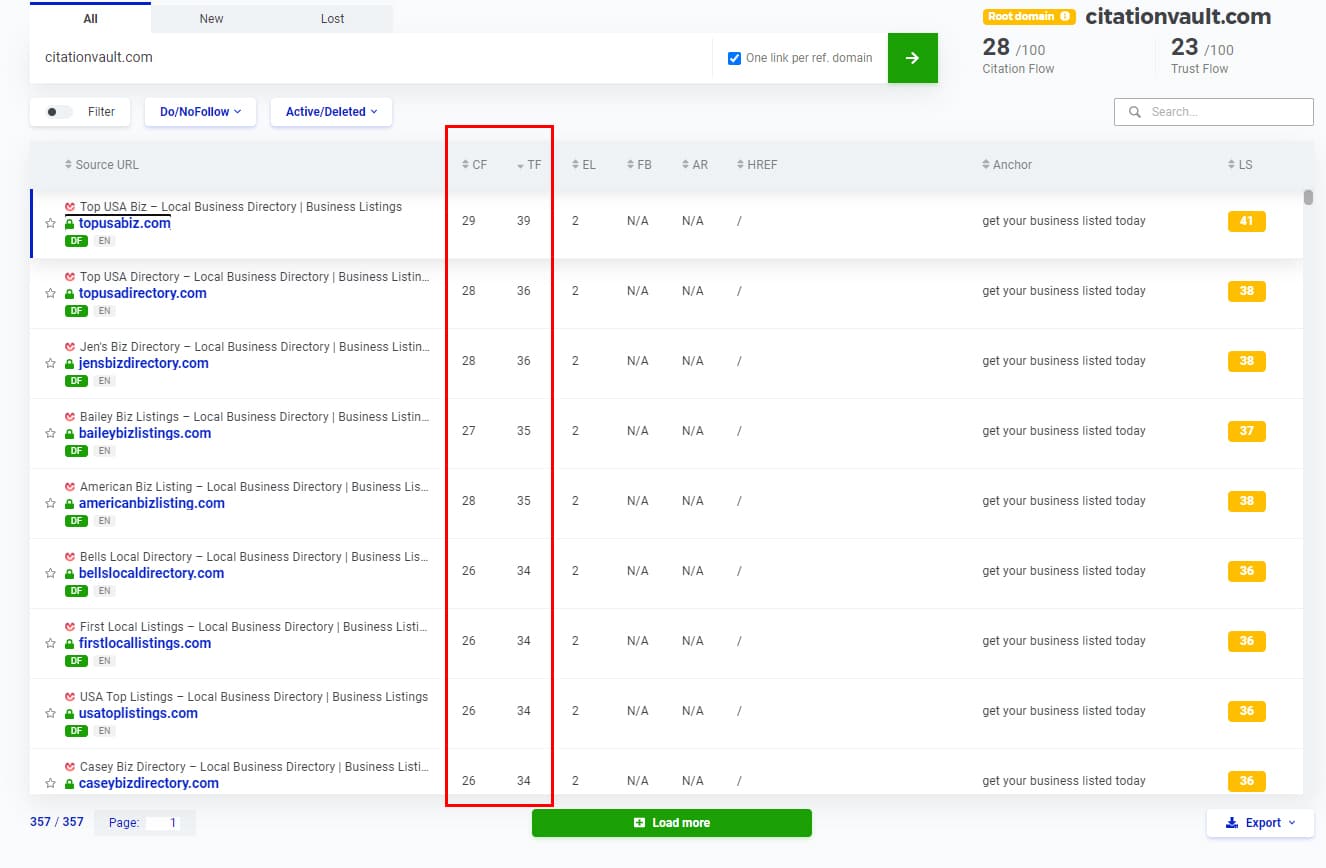The width and height of the screenshot is (1326, 868).
Task: Click the info icon on Root domain badge
Action: (x=1066, y=17)
